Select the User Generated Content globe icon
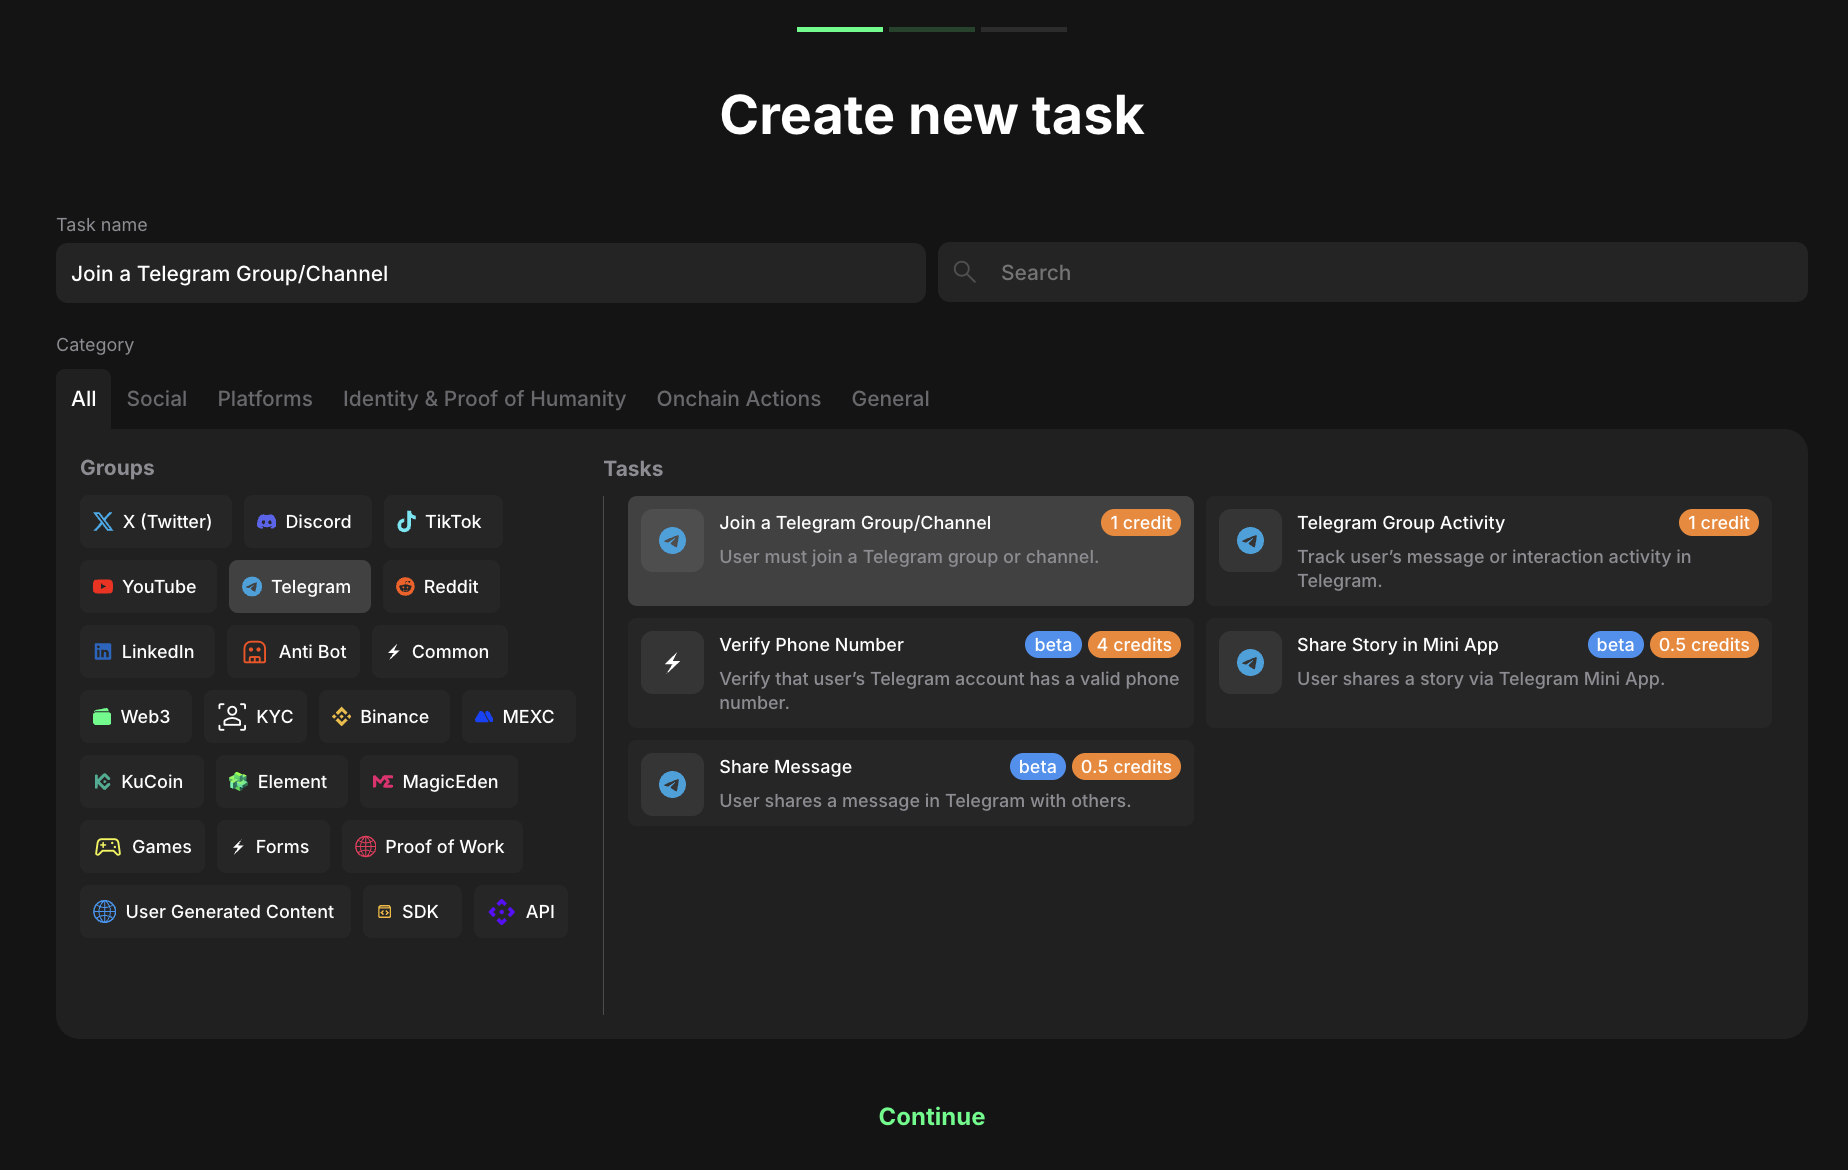This screenshot has width=1848, height=1170. pyautogui.click(x=105, y=912)
